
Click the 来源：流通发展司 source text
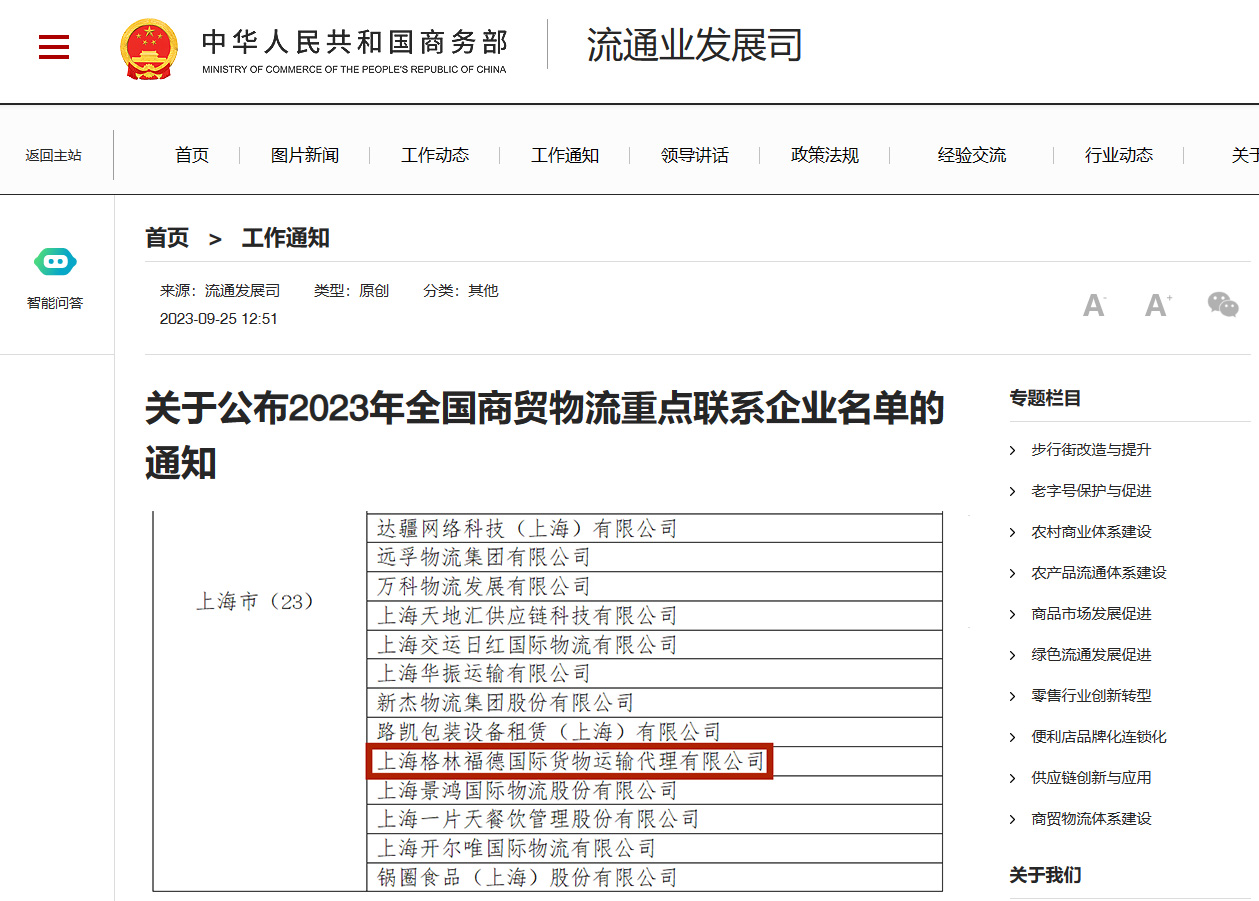pyautogui.click(x=220, y=291)
